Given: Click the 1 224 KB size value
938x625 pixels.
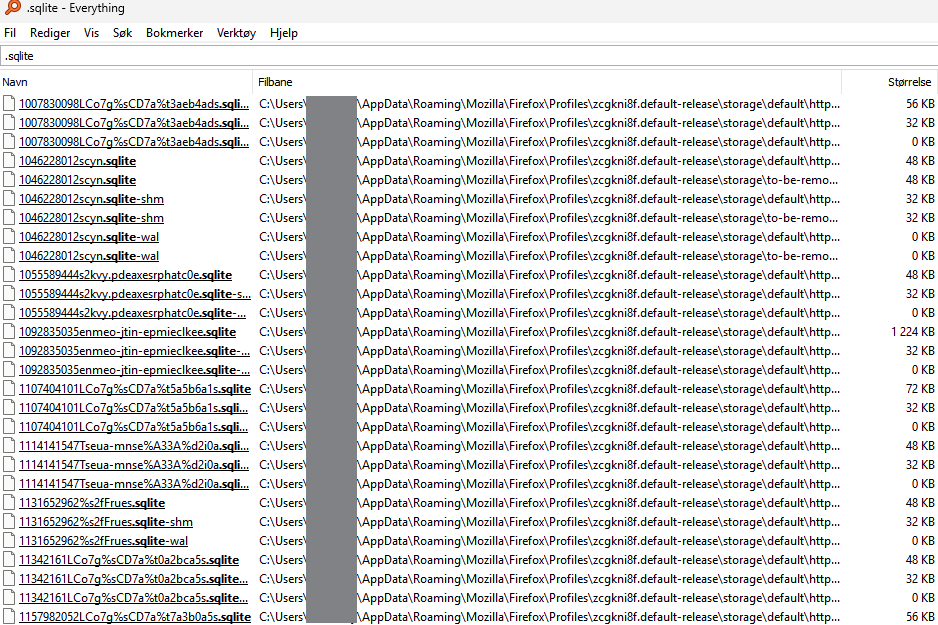Looking at the screenshot, I should tap(912, 332).
